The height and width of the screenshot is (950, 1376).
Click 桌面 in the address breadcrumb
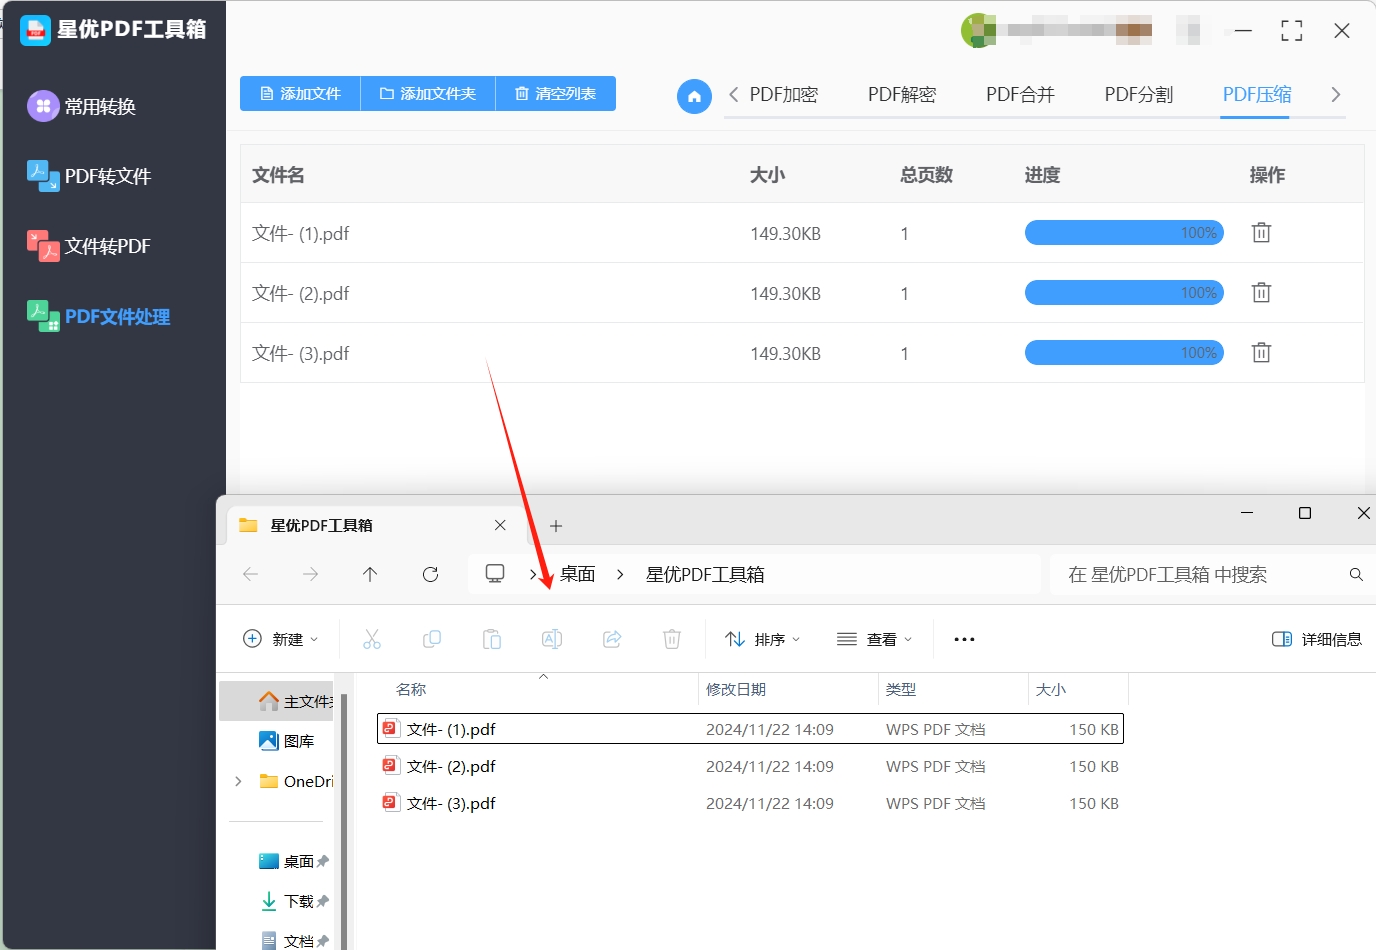pos(577,574)
